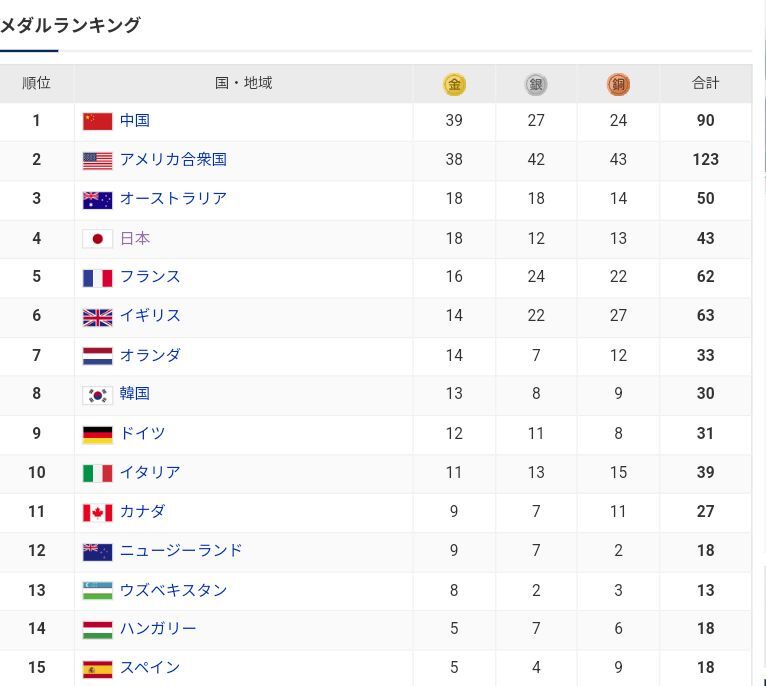This screenshot has height=686, width=766.
Task: Click the bronze medal icon header
Action: (618, 84)
